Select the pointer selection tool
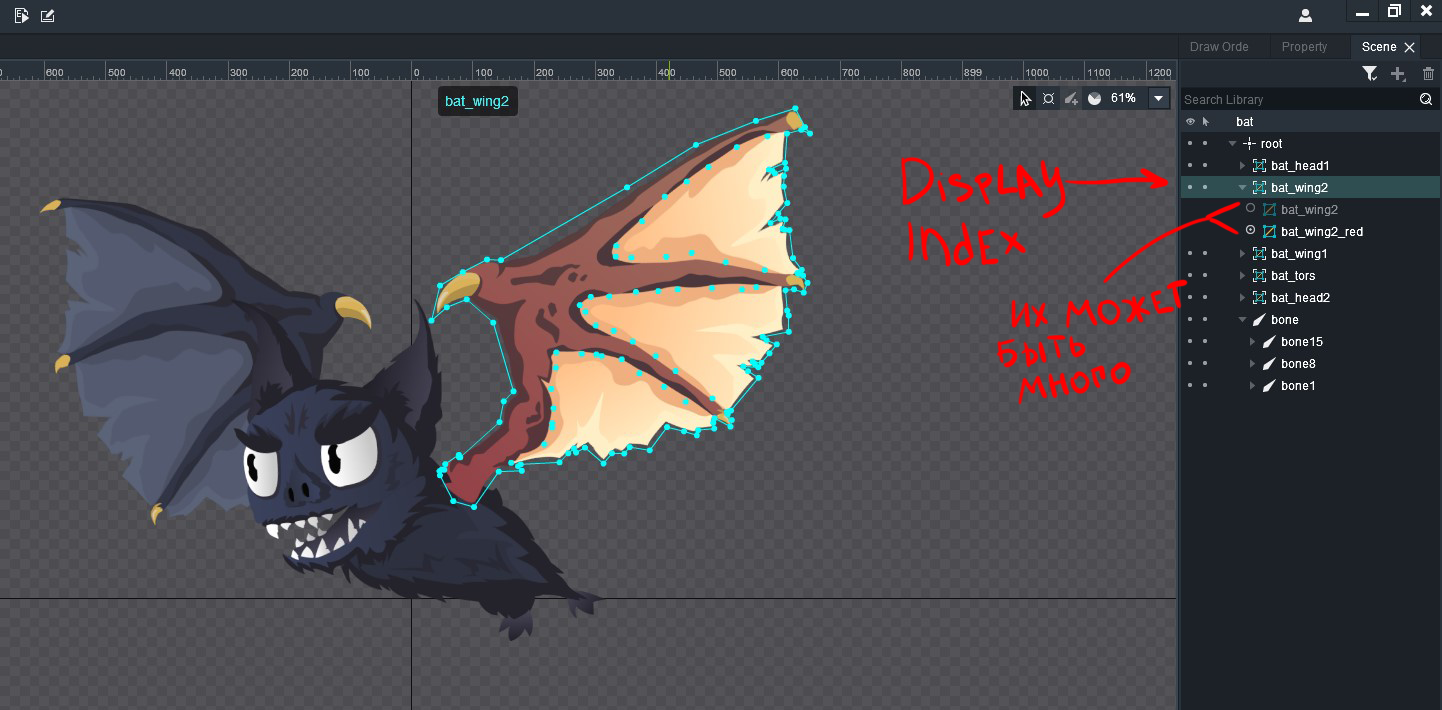Viewport: 1442px width, 710px height. tap(1025, 98)
